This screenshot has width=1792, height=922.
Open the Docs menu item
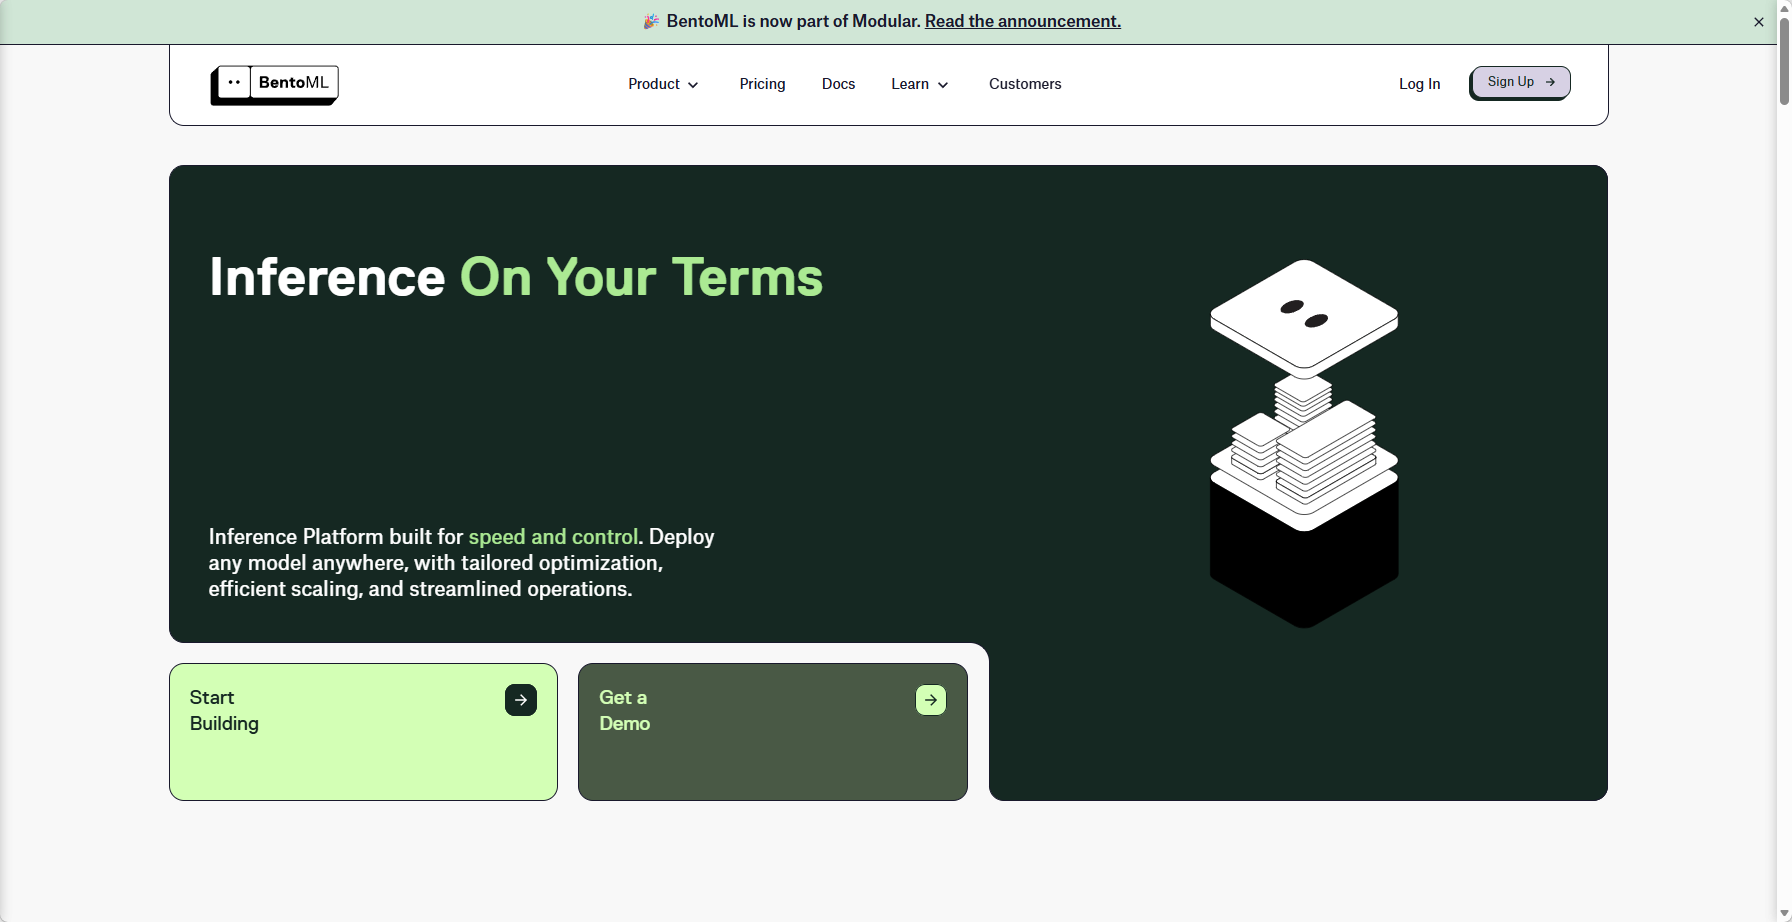pos(839,84)
